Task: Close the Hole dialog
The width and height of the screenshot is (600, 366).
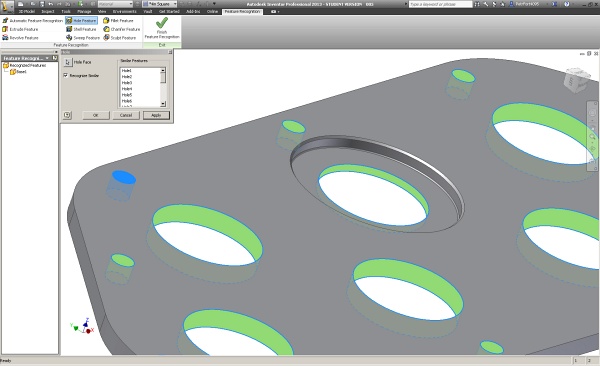Action: coord(170,52)
